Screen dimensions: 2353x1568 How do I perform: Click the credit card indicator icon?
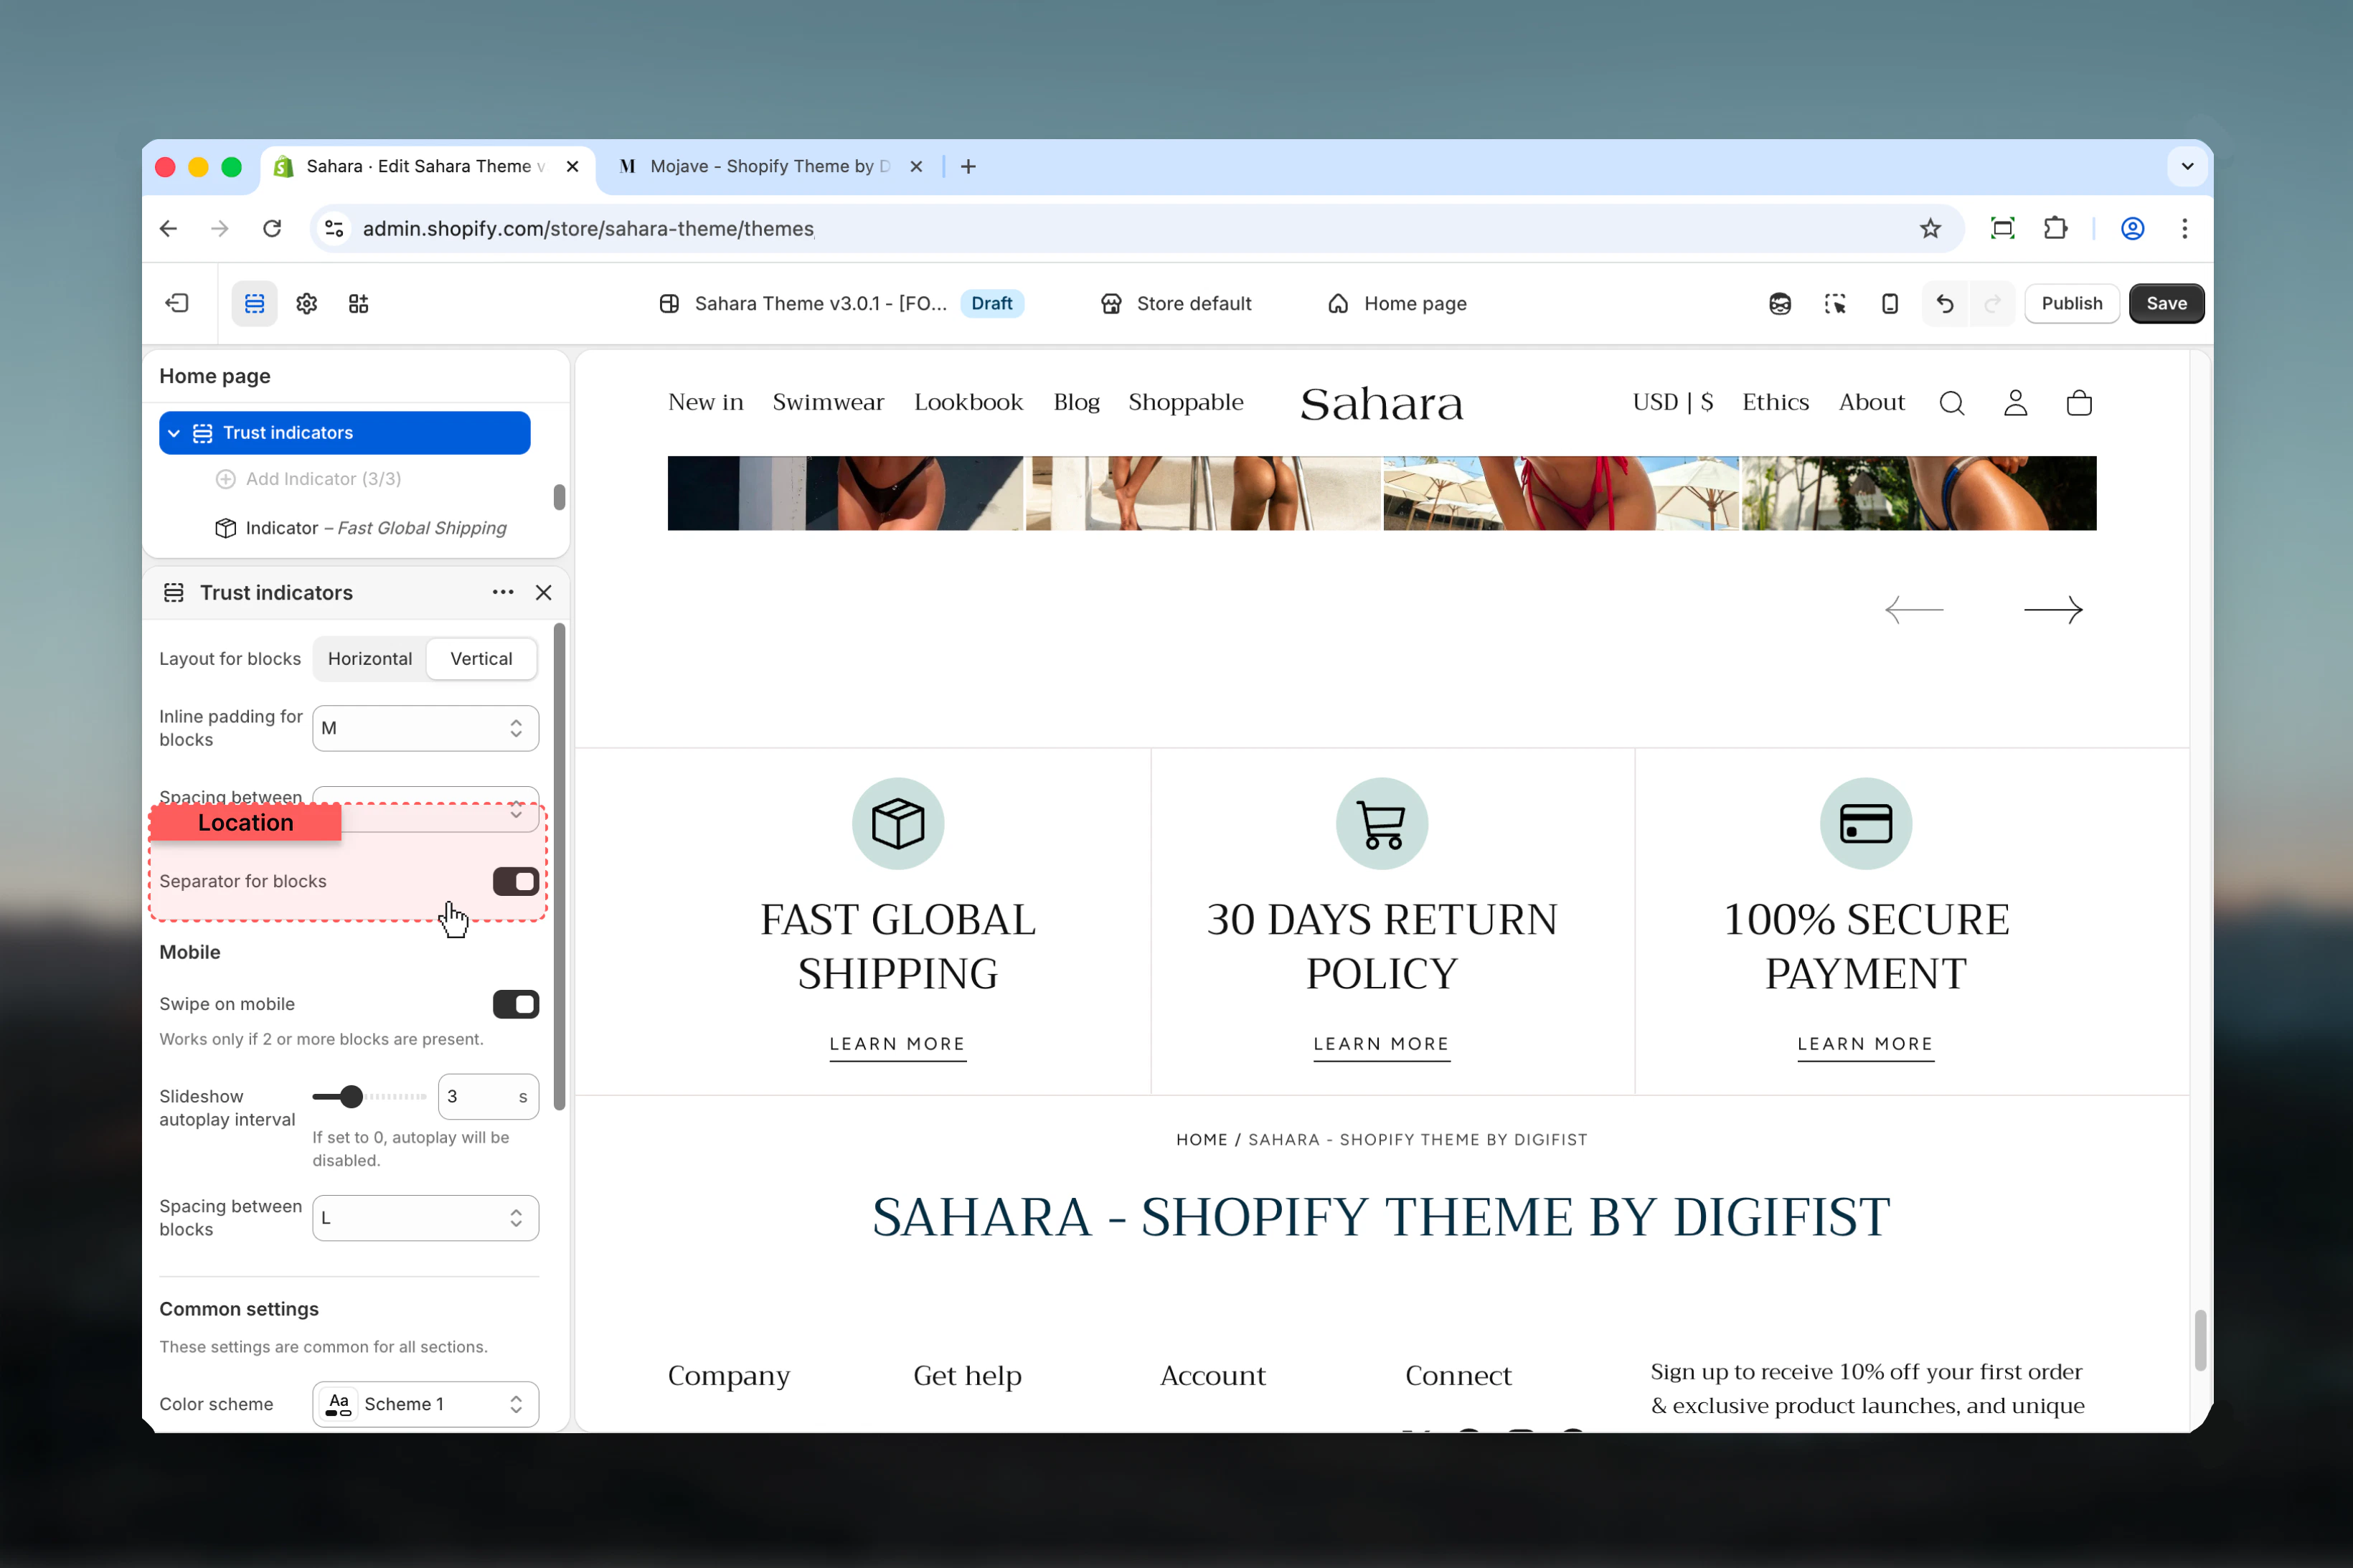1866,823
